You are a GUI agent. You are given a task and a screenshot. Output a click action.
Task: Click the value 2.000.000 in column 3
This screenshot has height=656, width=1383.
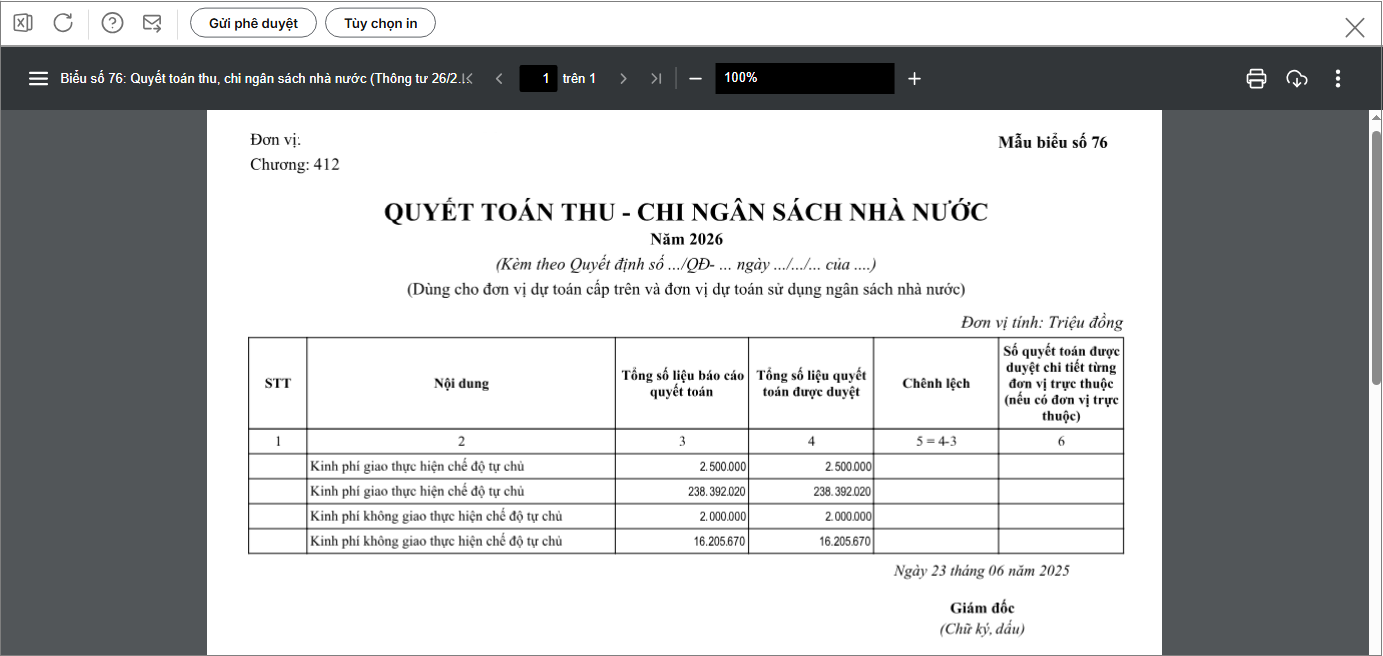coord(722,516)
